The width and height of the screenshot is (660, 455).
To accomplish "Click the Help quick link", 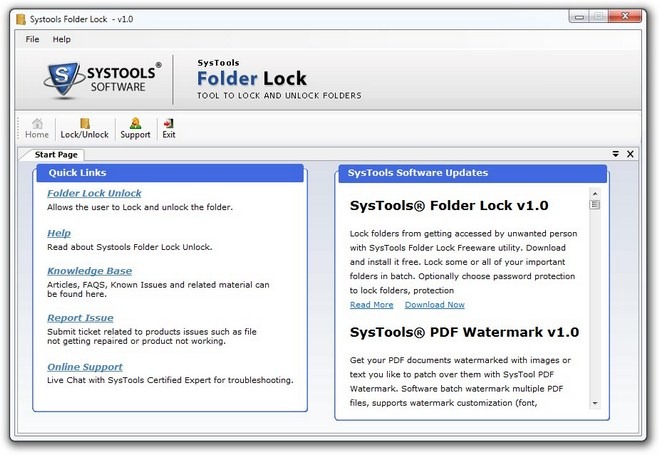I will [59, 233].
